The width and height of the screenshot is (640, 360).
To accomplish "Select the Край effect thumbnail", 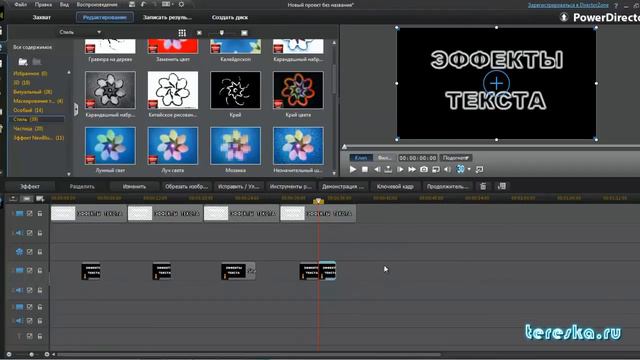I will [235, 90].
